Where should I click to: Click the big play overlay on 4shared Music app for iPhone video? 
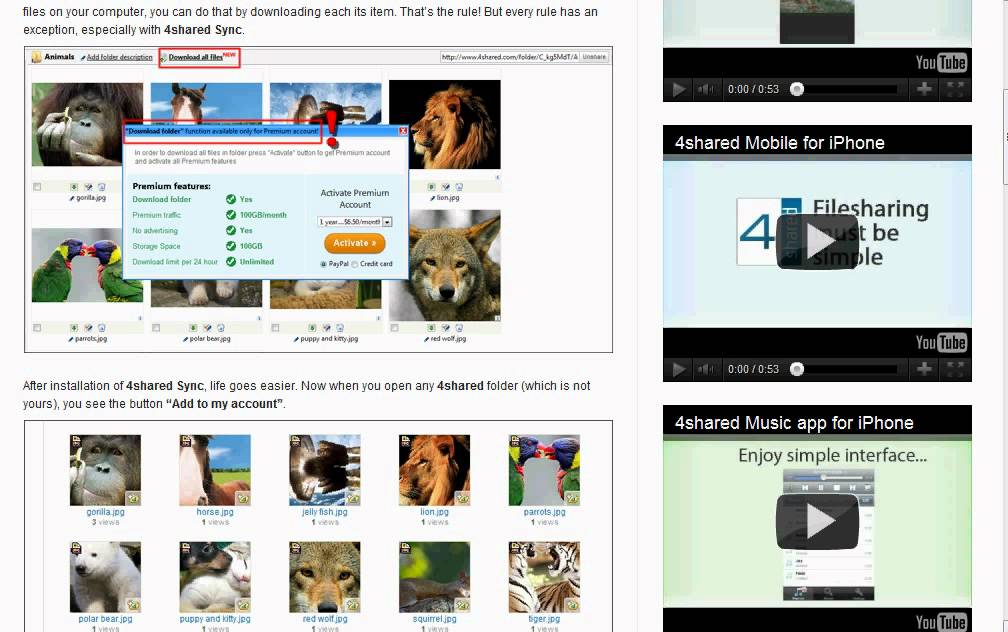pos(817,521)
